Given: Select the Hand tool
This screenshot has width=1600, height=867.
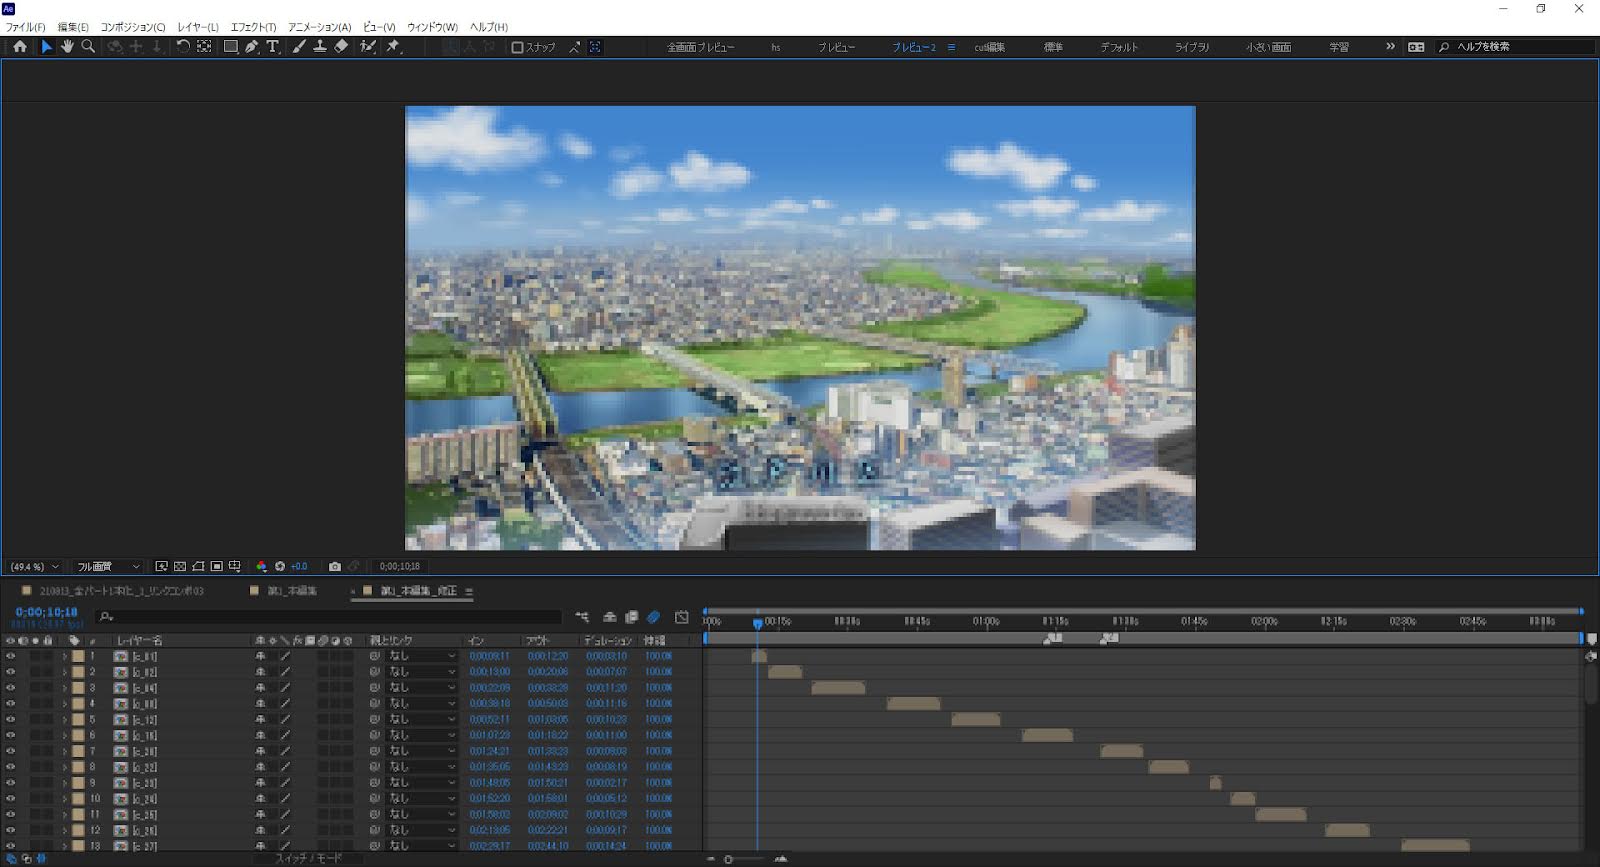Looking at the screenshot, I should tap(67, 46).
